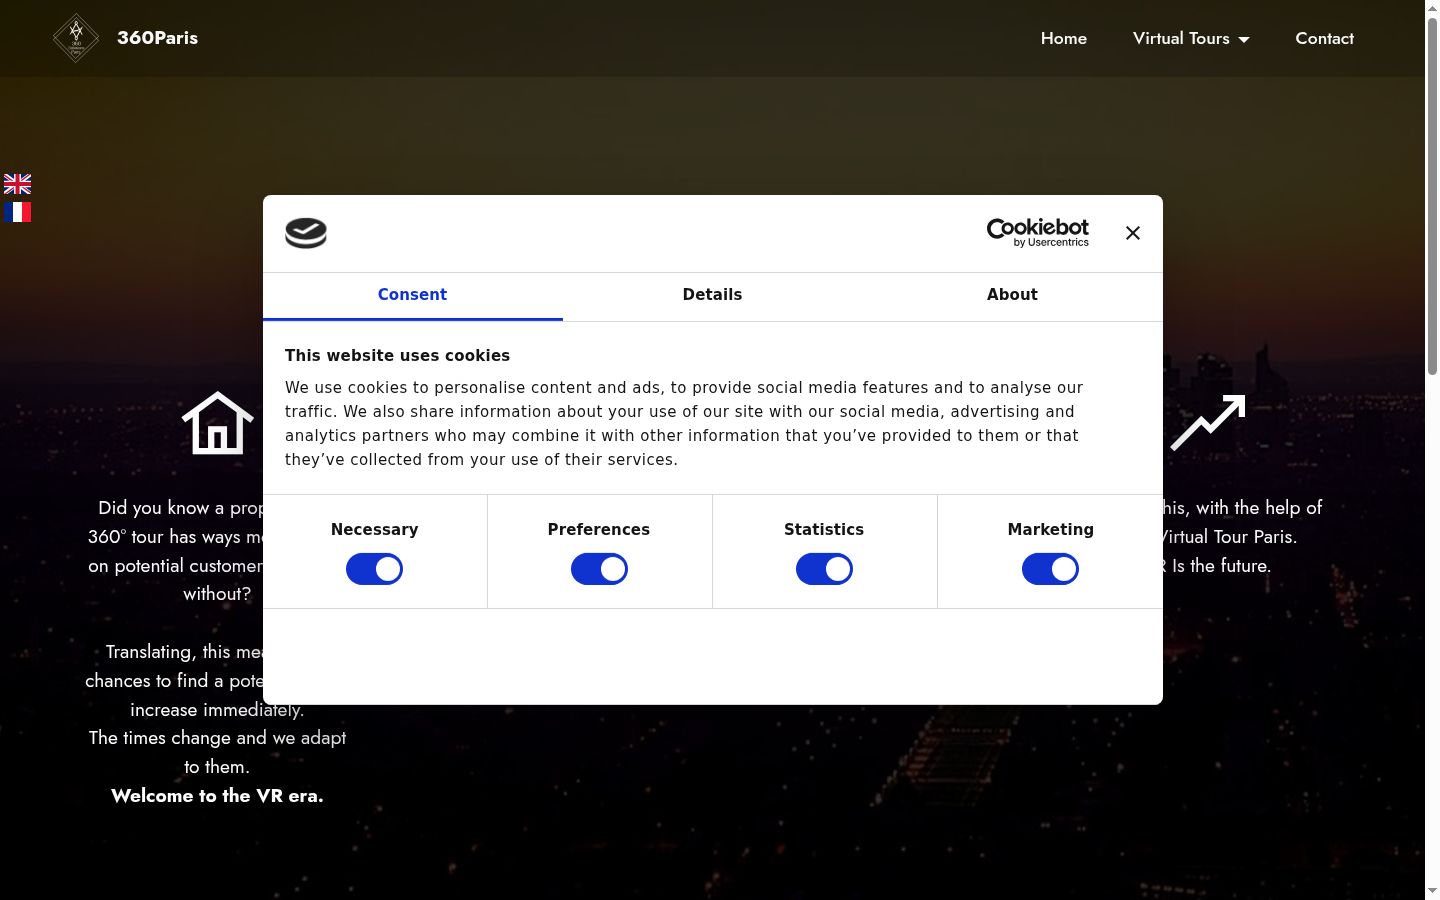Image resolution: width=1440 pixels, height=900 pixels.
Task: Disable the Preferences cookies switch
Action: tap(599, 569)
